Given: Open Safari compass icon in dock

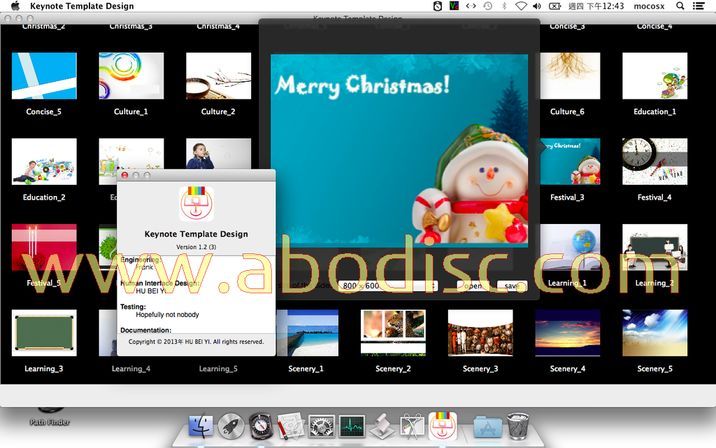Looking at the screenshot, I should coord(261,428).
